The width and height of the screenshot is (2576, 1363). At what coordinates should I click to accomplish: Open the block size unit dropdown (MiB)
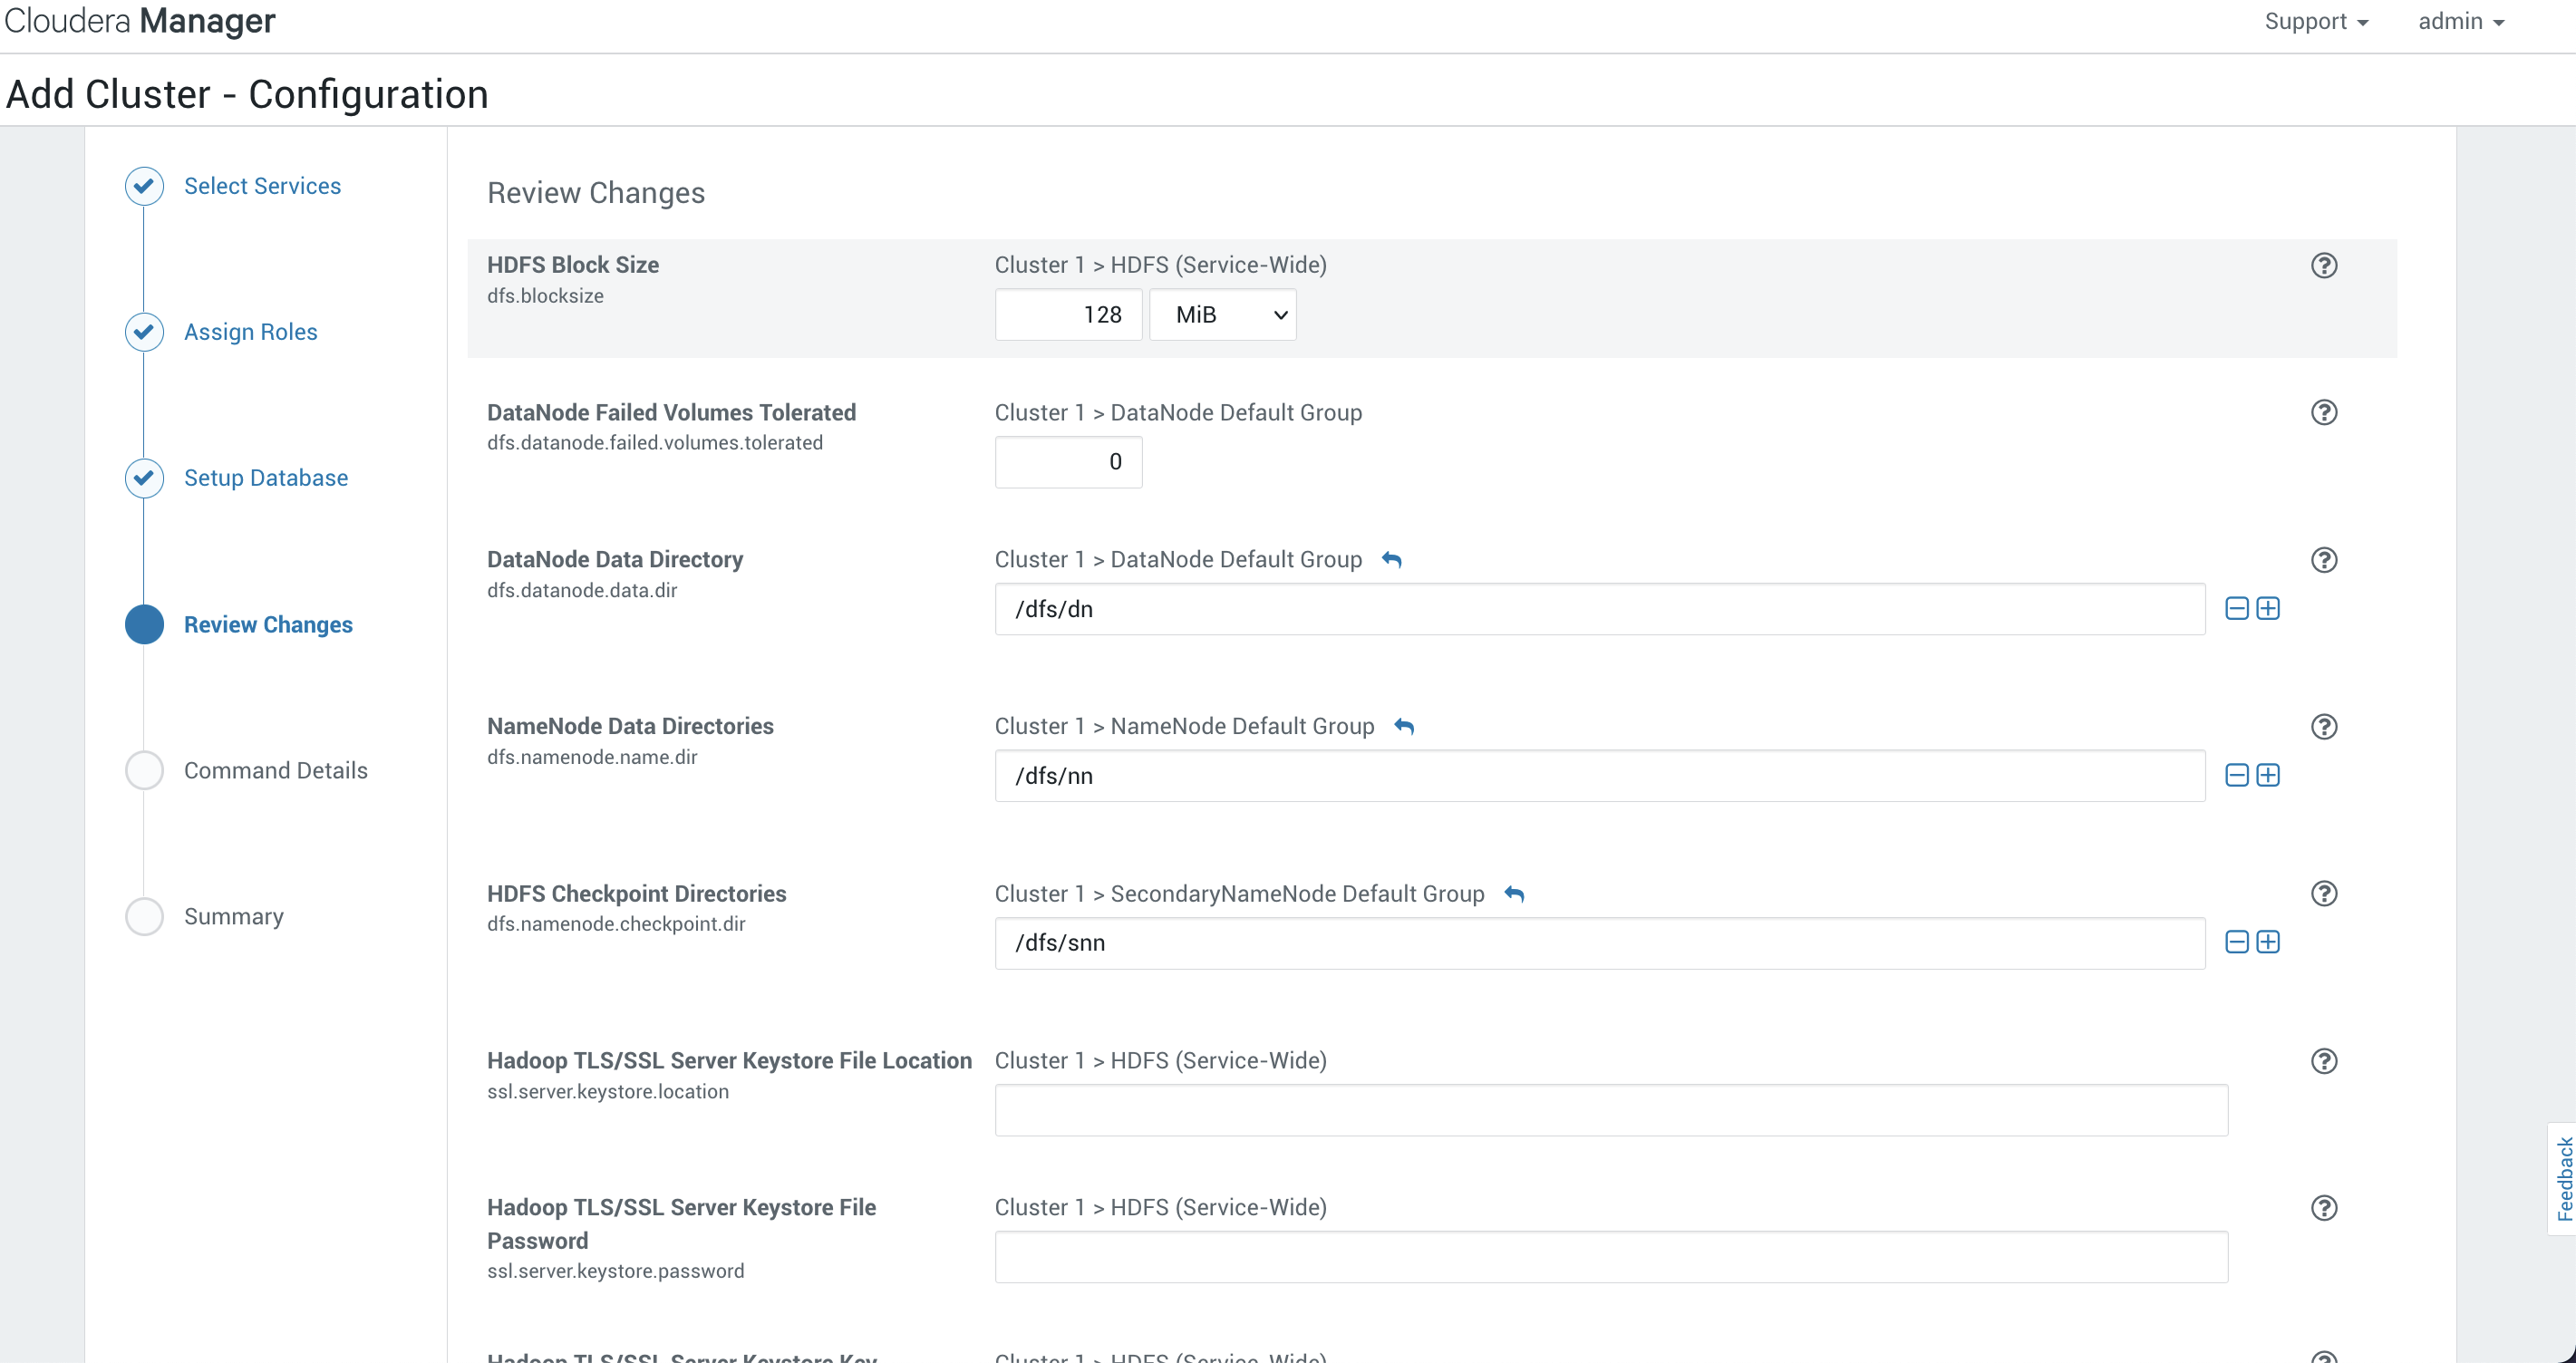pos(1223,315)
